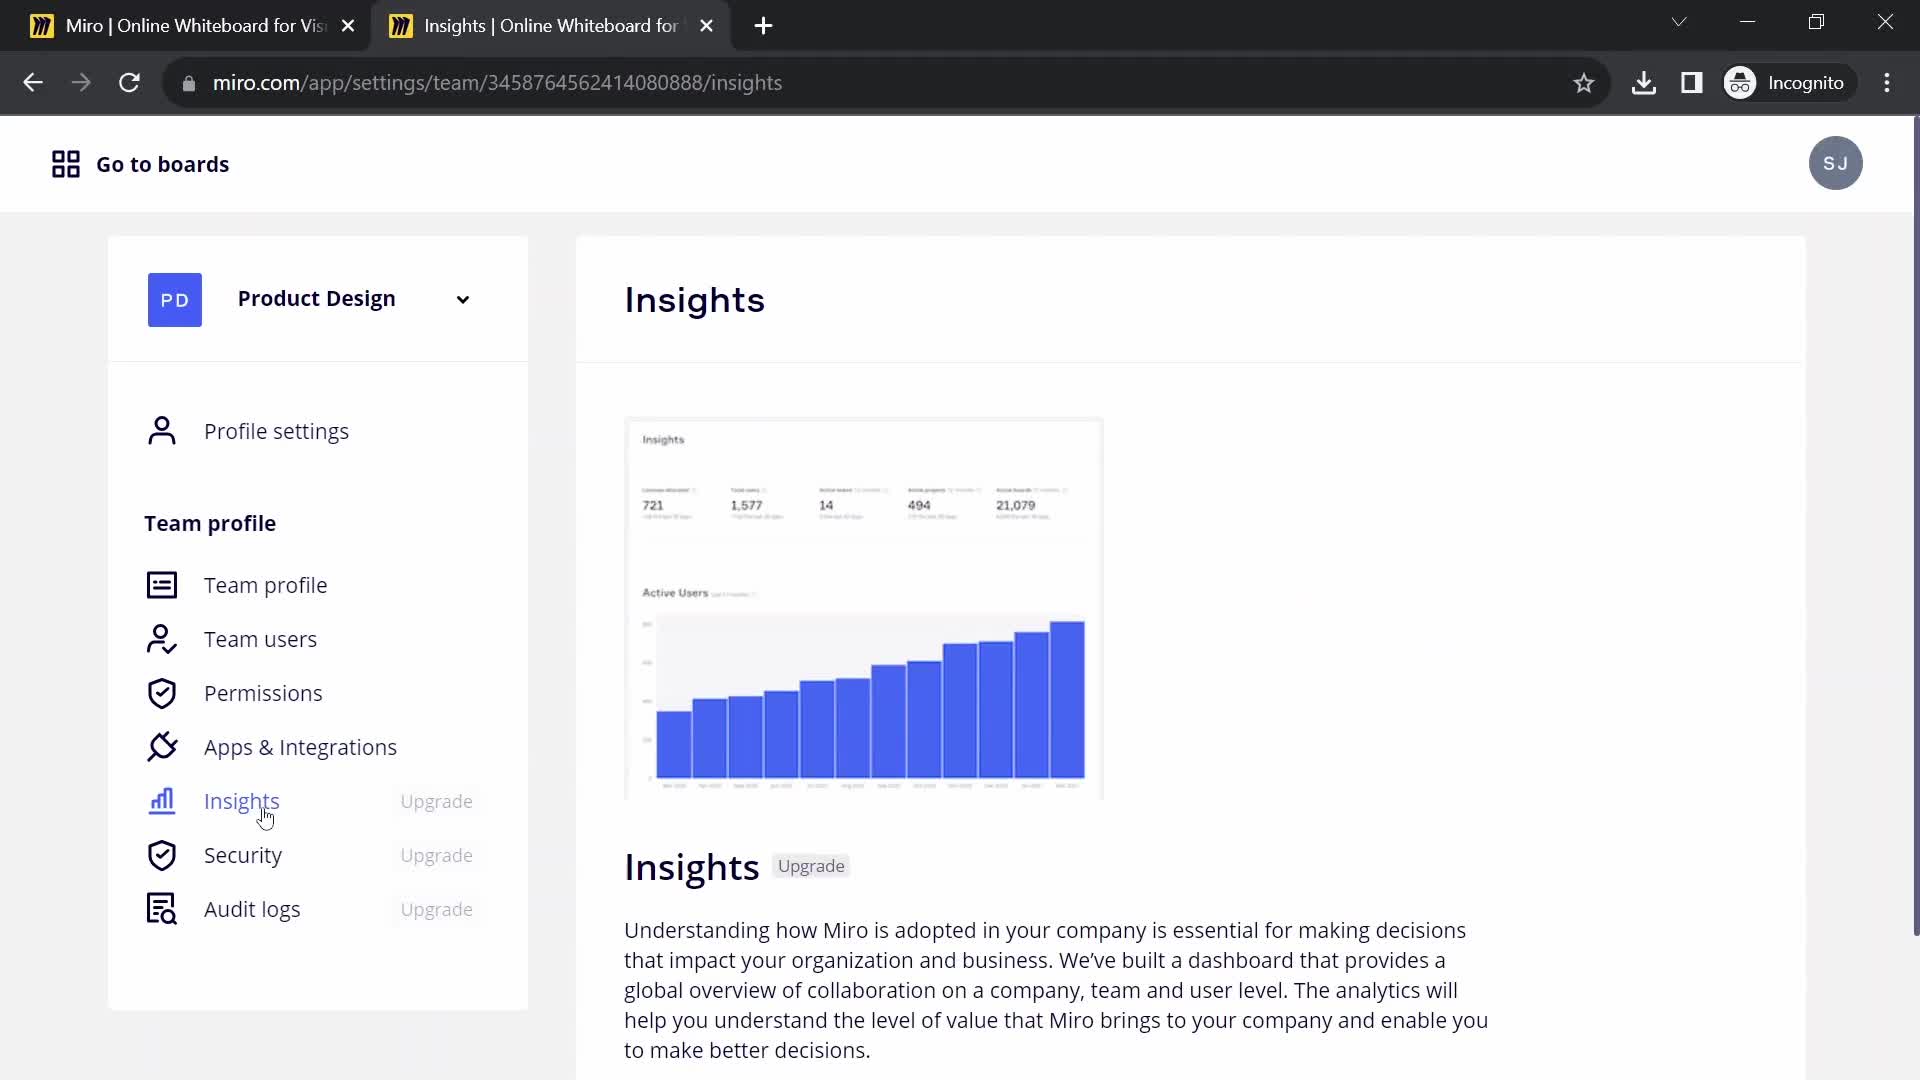Click the Permissions shield icon
This screenshot has height=1080, width=1920.
161,694
